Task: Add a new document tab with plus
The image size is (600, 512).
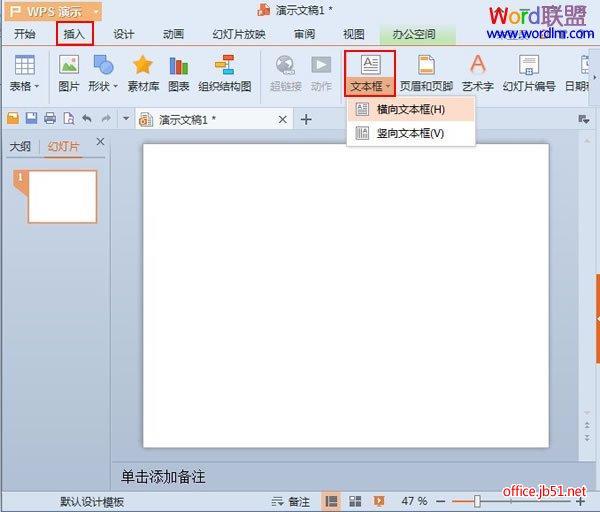Action: click(x=306, y=119)
